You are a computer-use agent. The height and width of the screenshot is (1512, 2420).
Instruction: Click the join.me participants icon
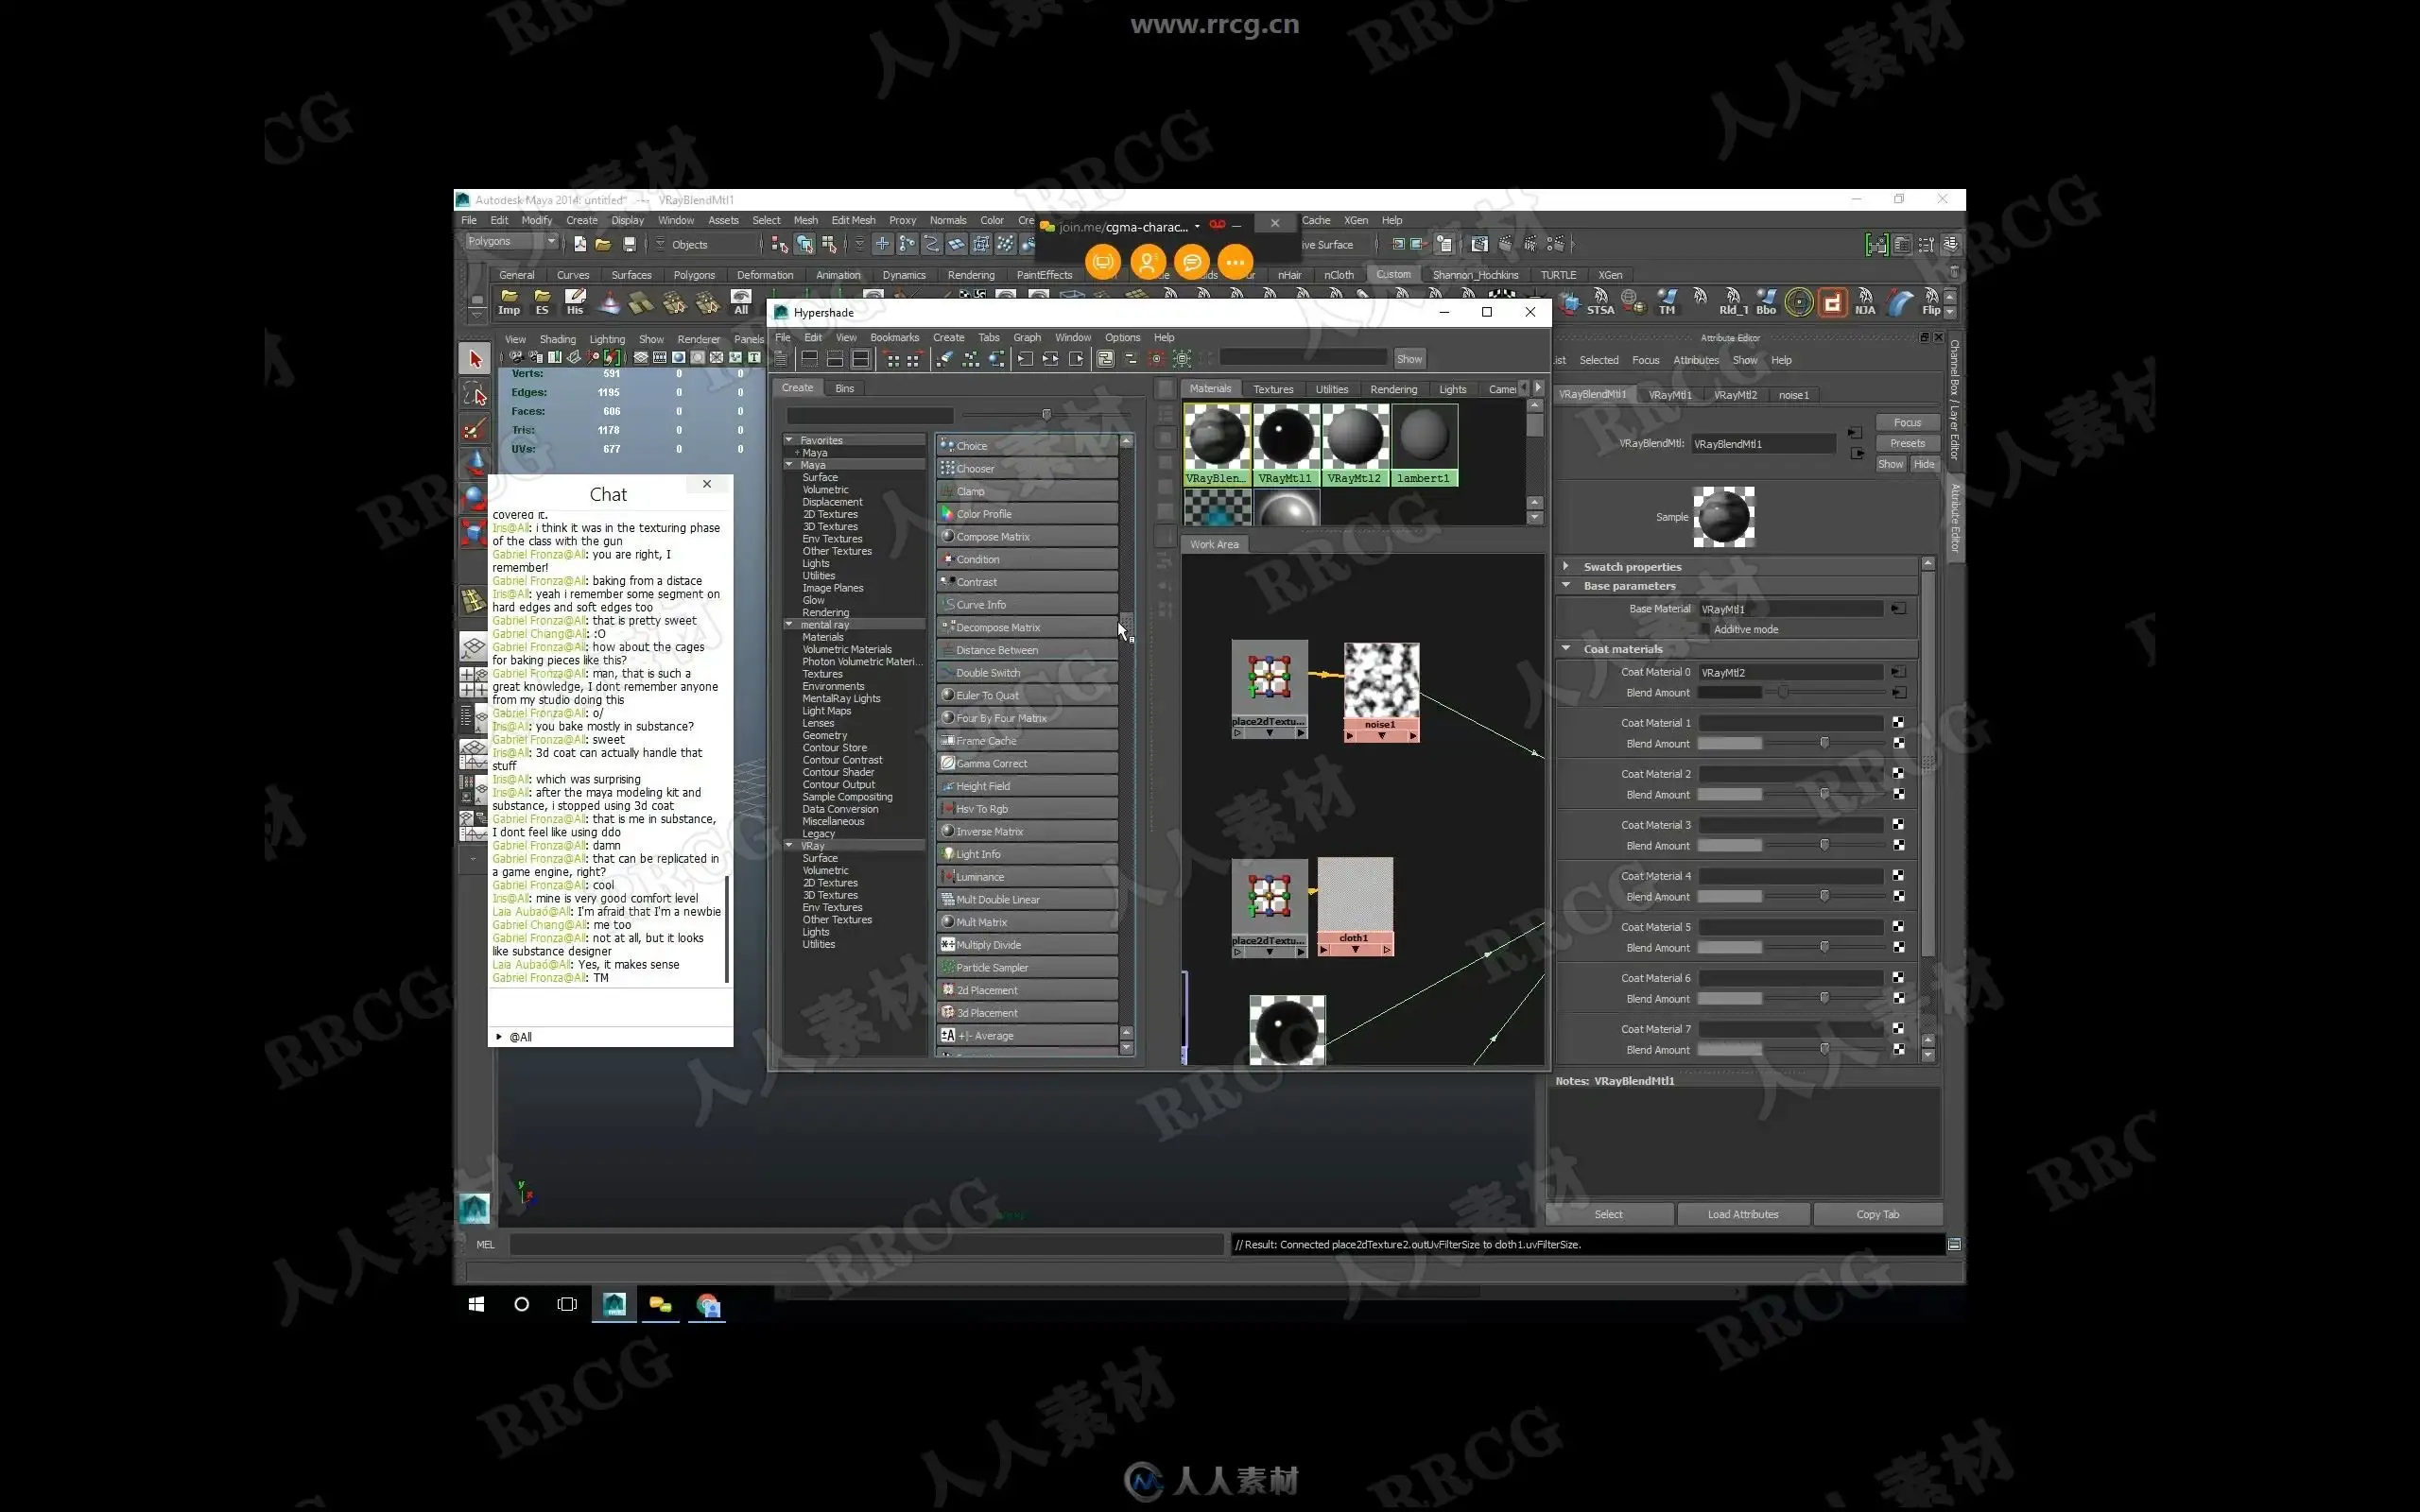[1147, 263]
